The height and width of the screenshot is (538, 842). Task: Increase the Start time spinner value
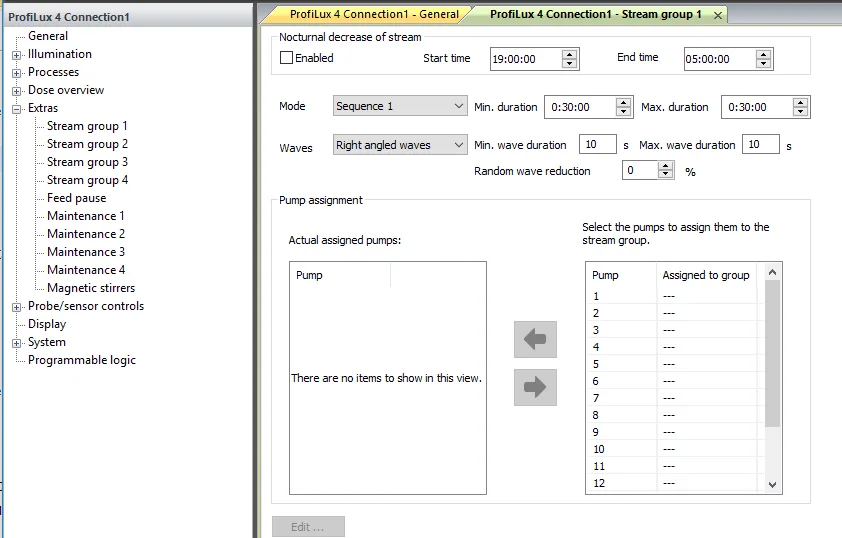(x=569, y=54)
